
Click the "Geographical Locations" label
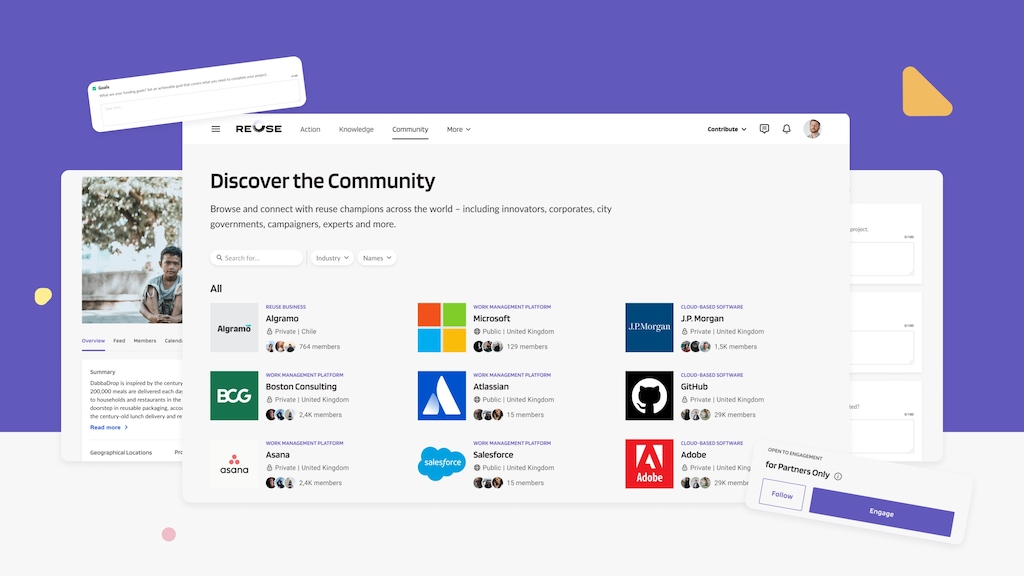tap(121, 453)
